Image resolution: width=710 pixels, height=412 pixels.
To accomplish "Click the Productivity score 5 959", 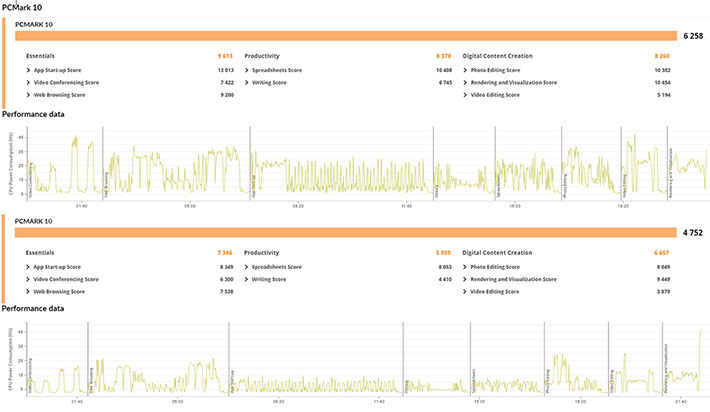I will click(x=443, y=253).
